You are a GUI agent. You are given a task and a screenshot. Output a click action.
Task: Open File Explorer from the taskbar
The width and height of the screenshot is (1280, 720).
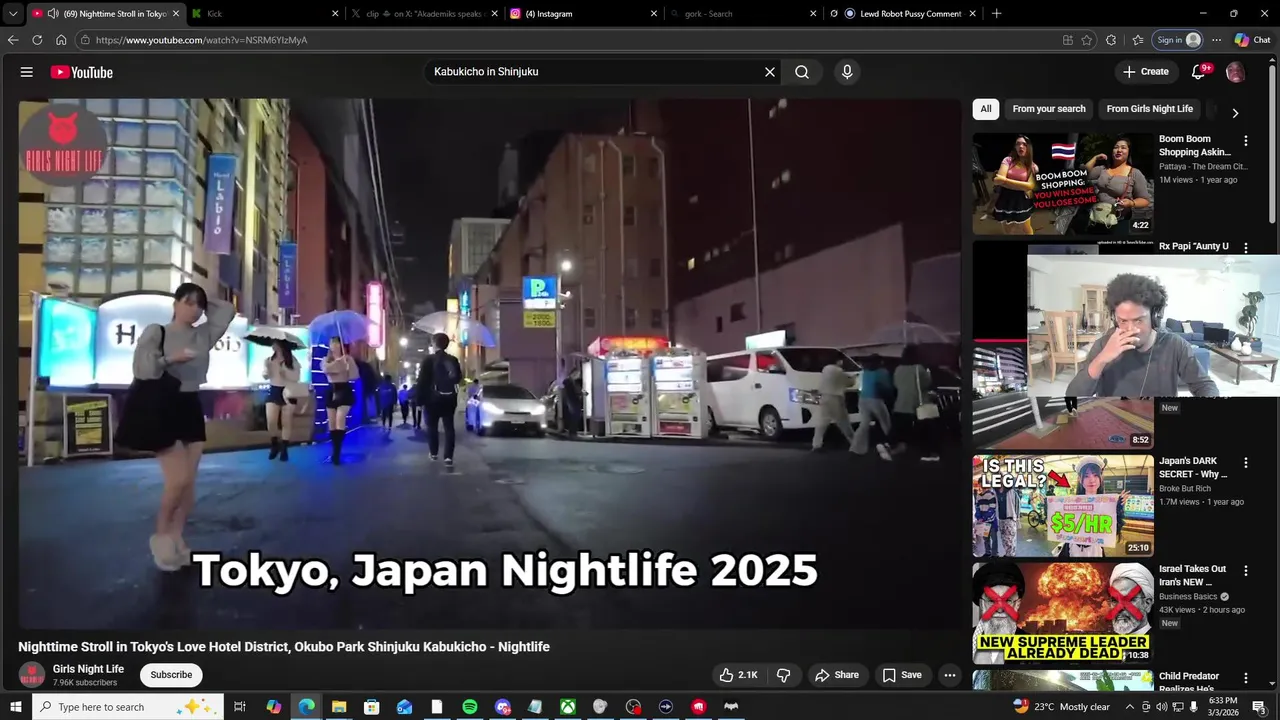pyautogui.click(x=339, y=707)
